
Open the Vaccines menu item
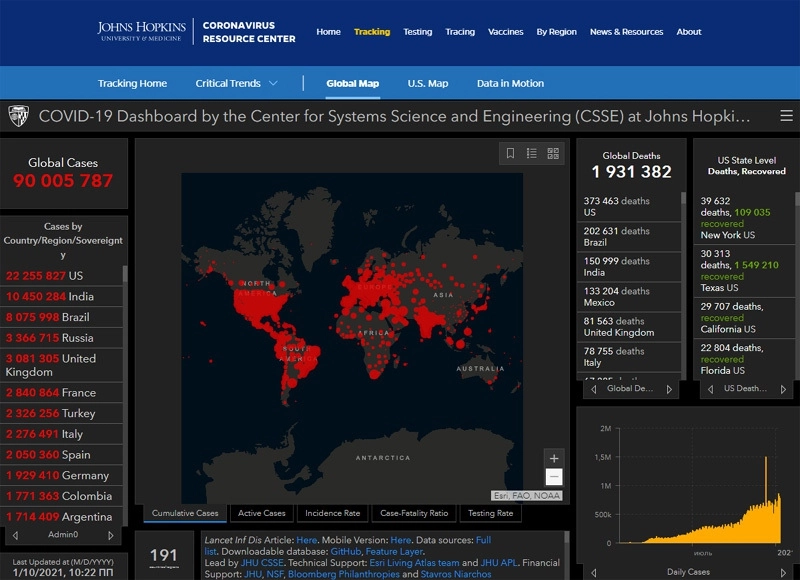[x=505, y=32]
